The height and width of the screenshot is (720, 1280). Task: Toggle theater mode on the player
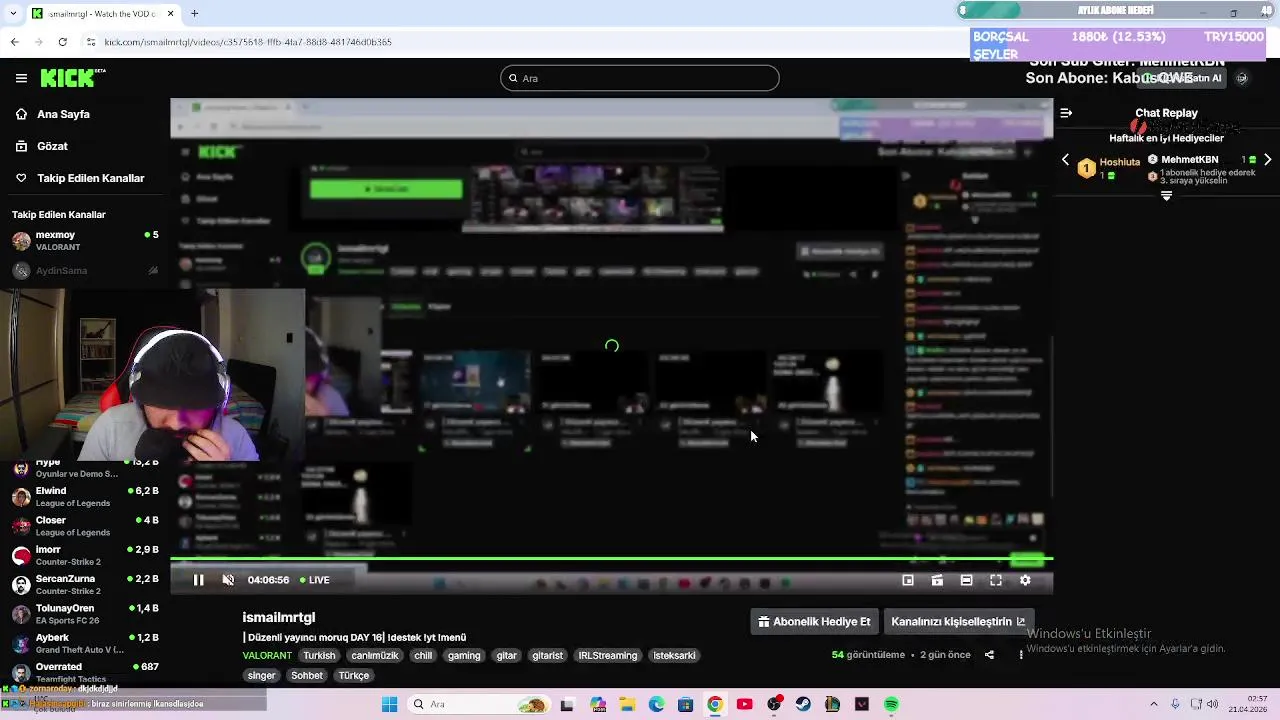click(966, 580)
